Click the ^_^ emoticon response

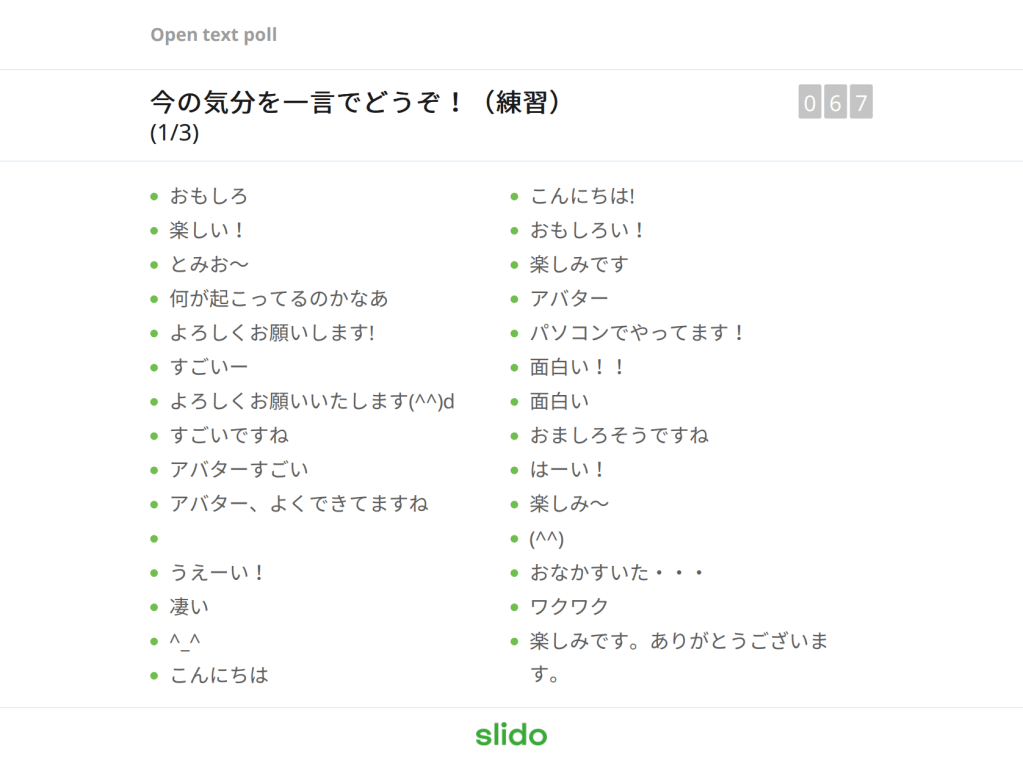tap(188, 641)
